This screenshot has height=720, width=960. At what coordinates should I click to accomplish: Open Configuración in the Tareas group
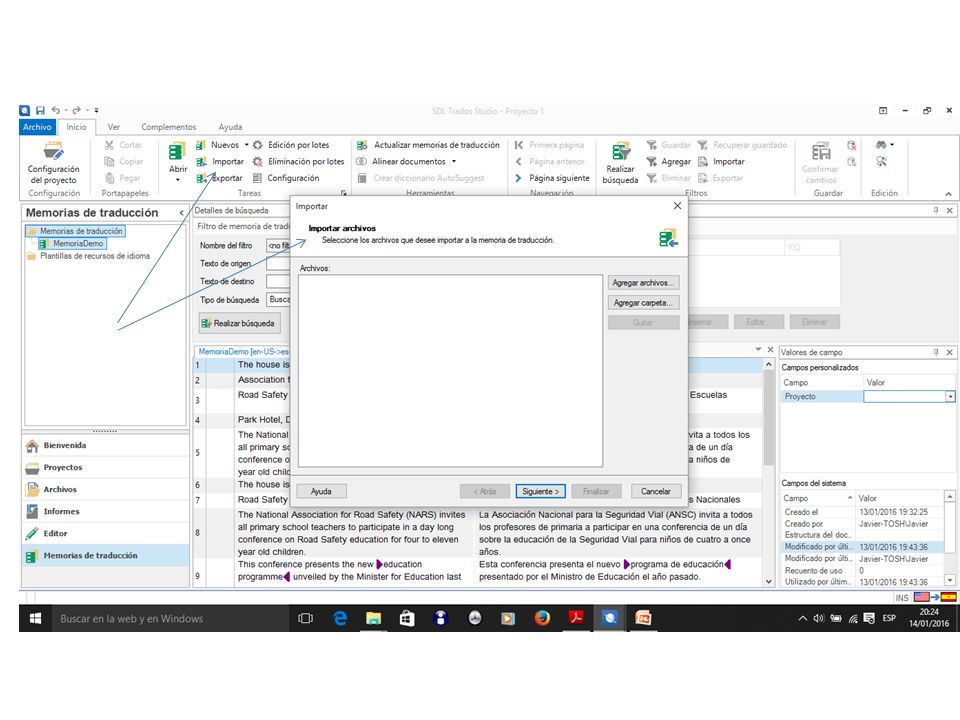[286, 178]
